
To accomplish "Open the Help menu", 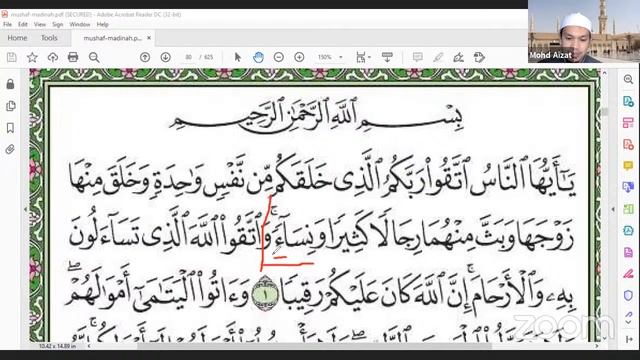I will [102, 24].
